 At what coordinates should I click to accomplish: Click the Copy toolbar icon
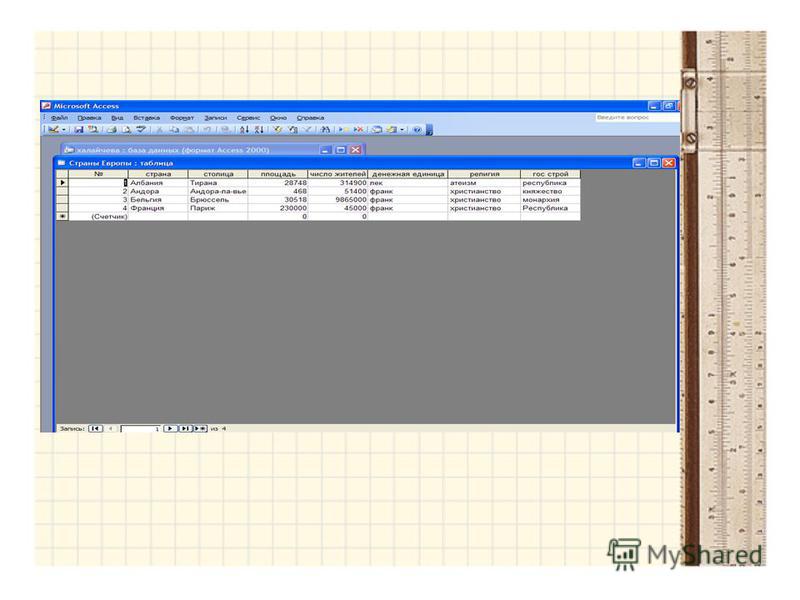[x=174, y=130]
